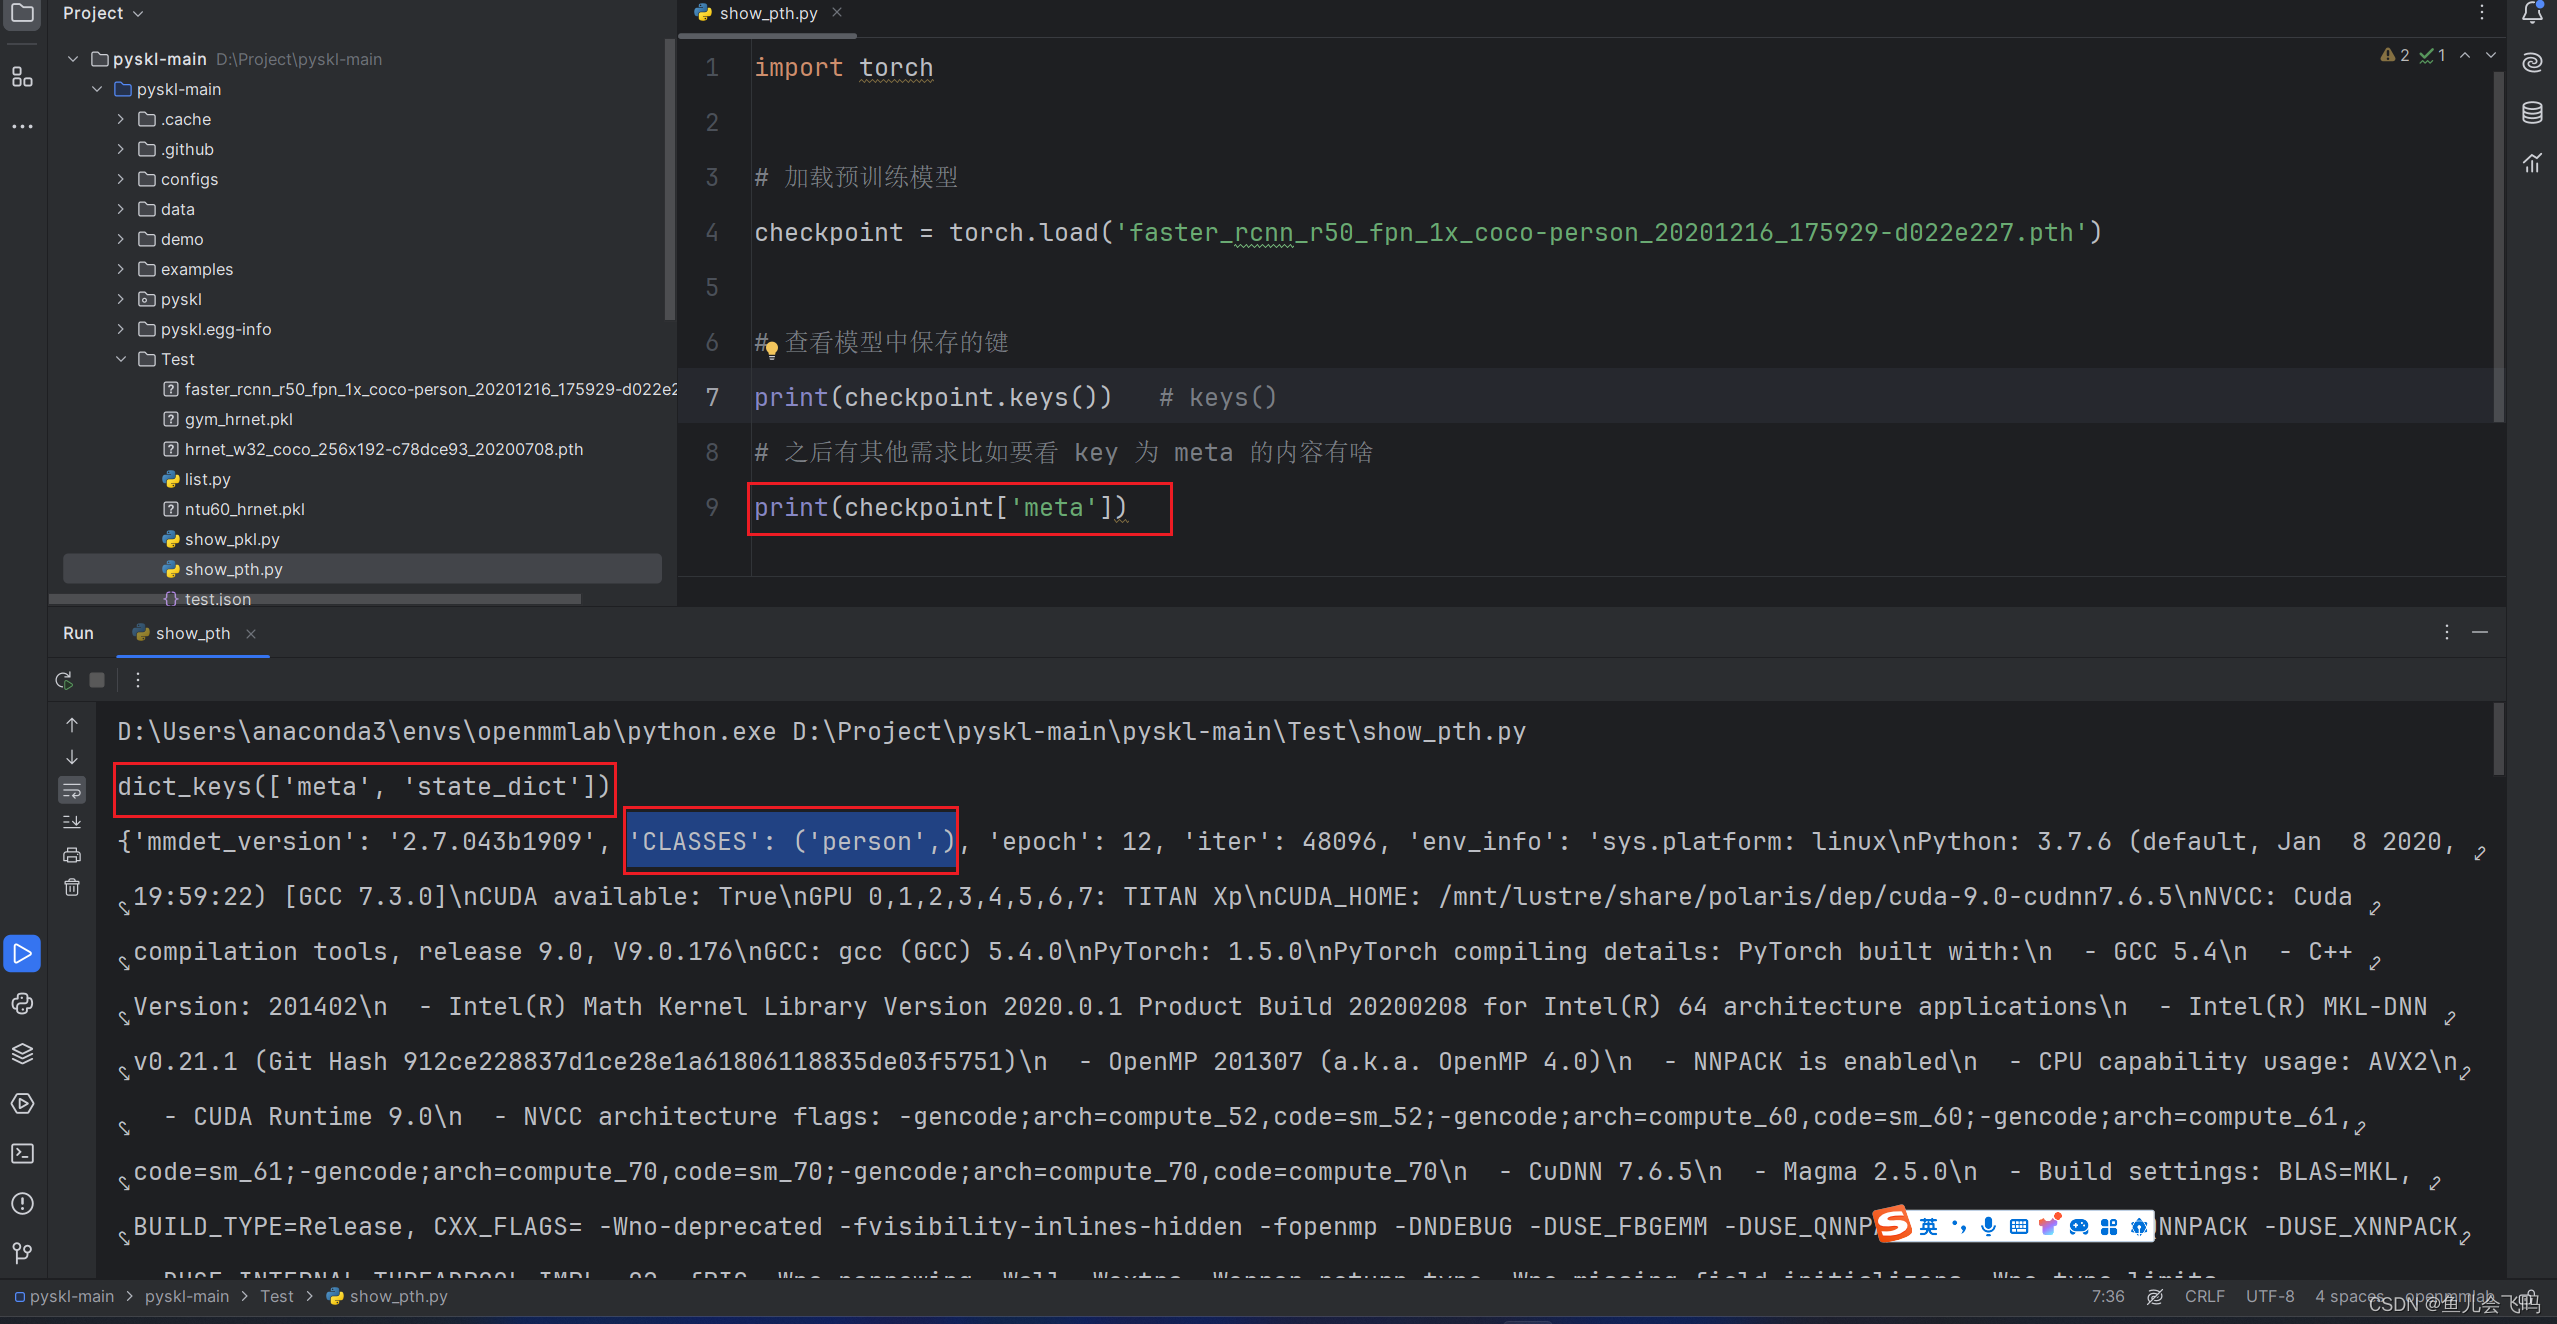Viewport: 2557px width, 1324px height.
Task: Clear the run console with trash icon
Action: pos(72,887)
